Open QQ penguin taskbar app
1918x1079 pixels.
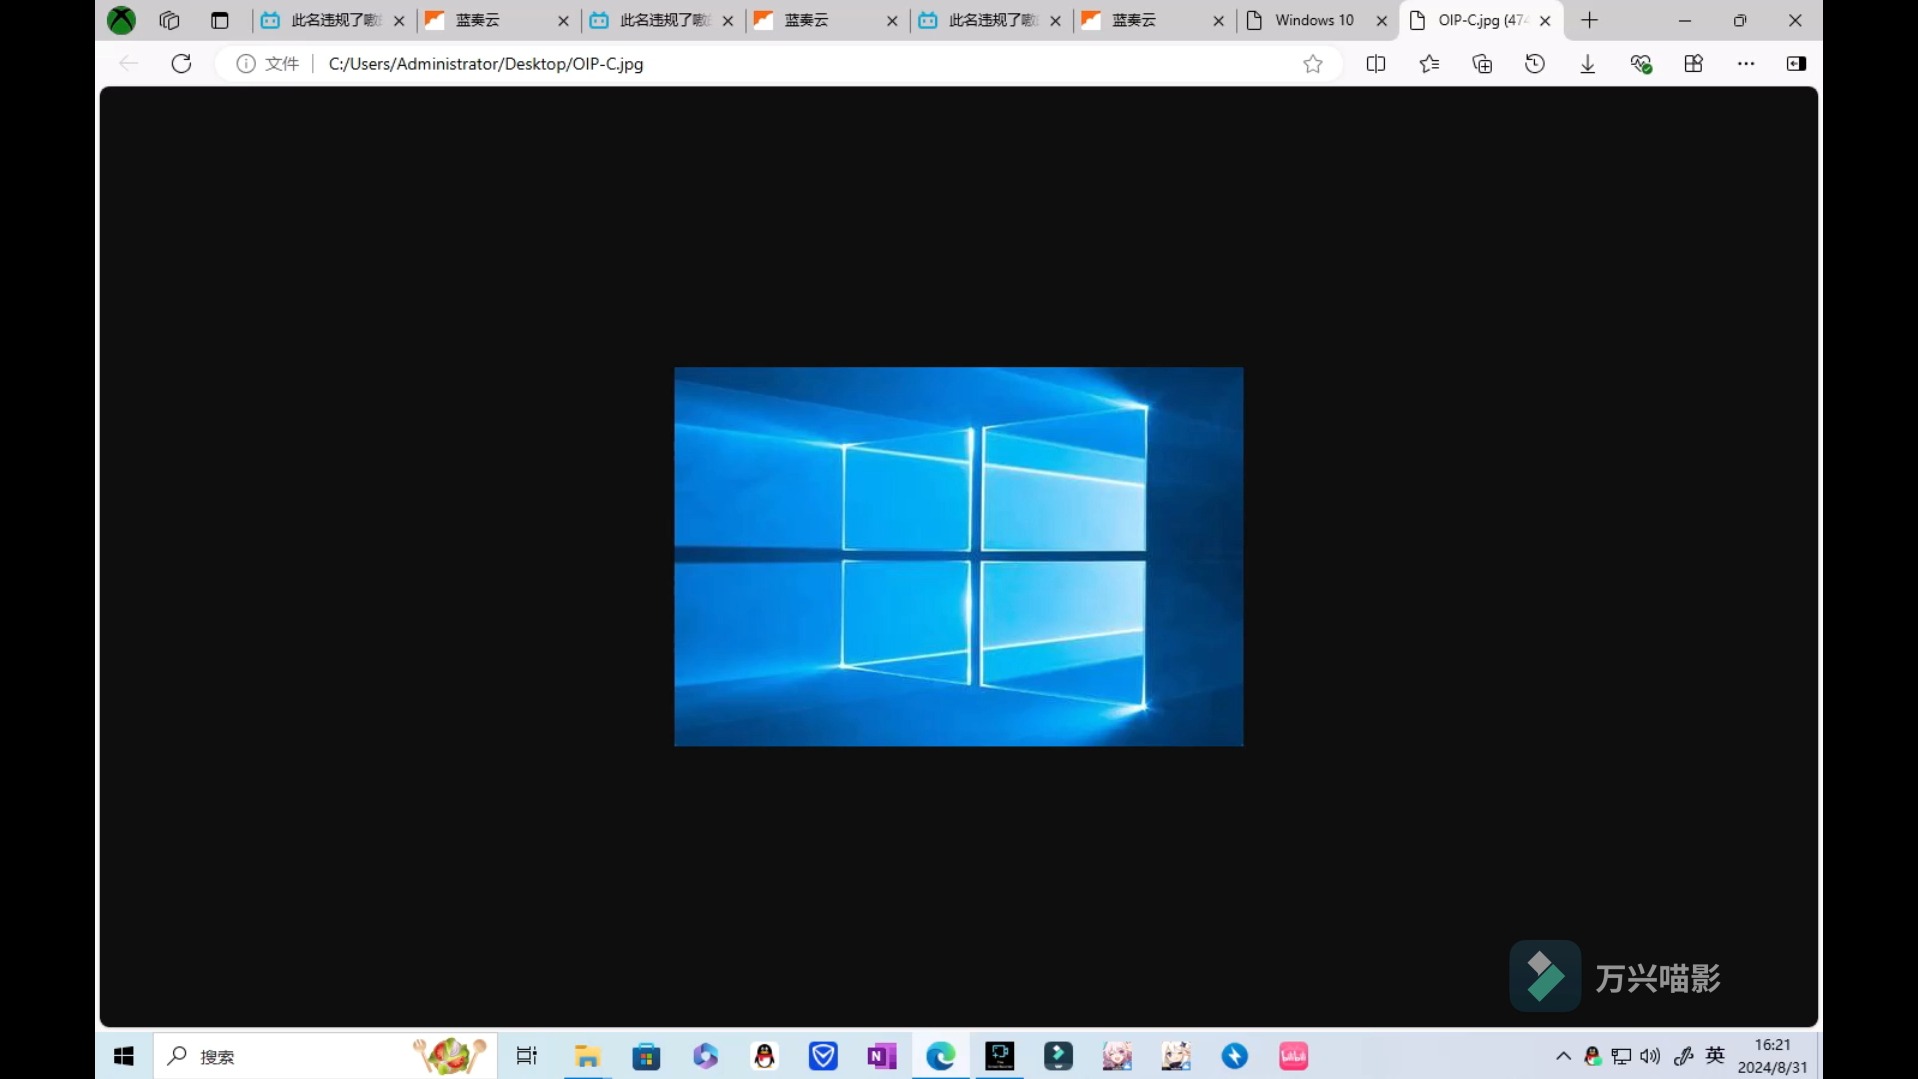(x=764, y=1056)
